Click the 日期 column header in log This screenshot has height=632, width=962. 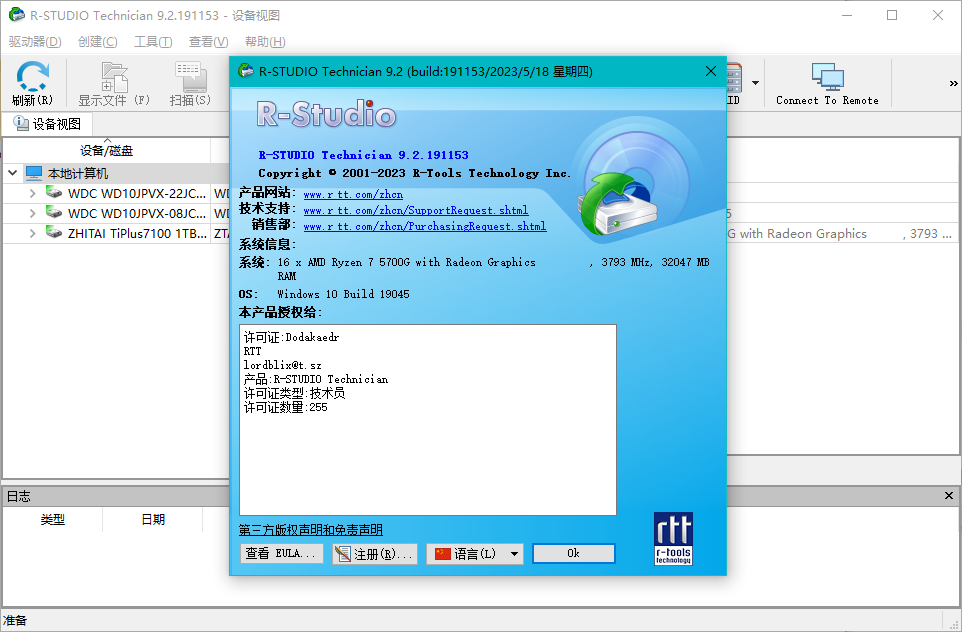[153, 520]
